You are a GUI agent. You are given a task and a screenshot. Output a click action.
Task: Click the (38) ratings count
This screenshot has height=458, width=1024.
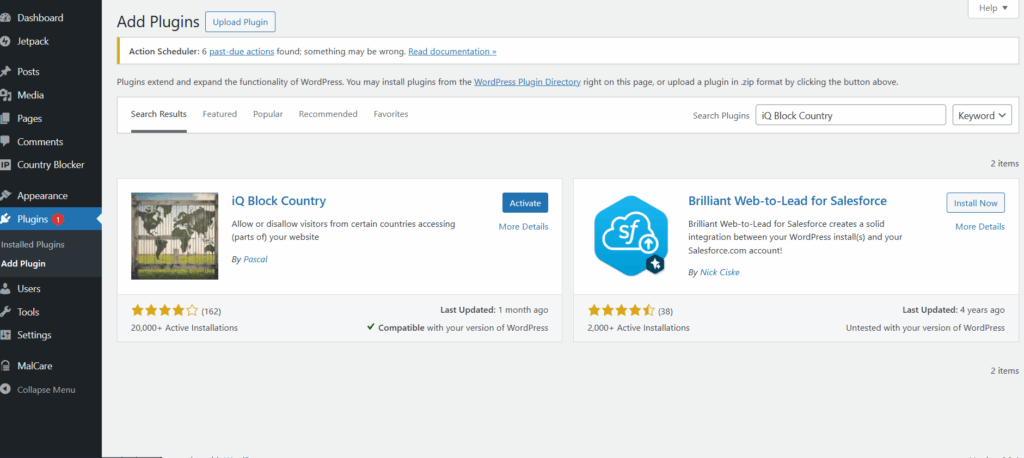pyautogui.click(x=665, y=311)
